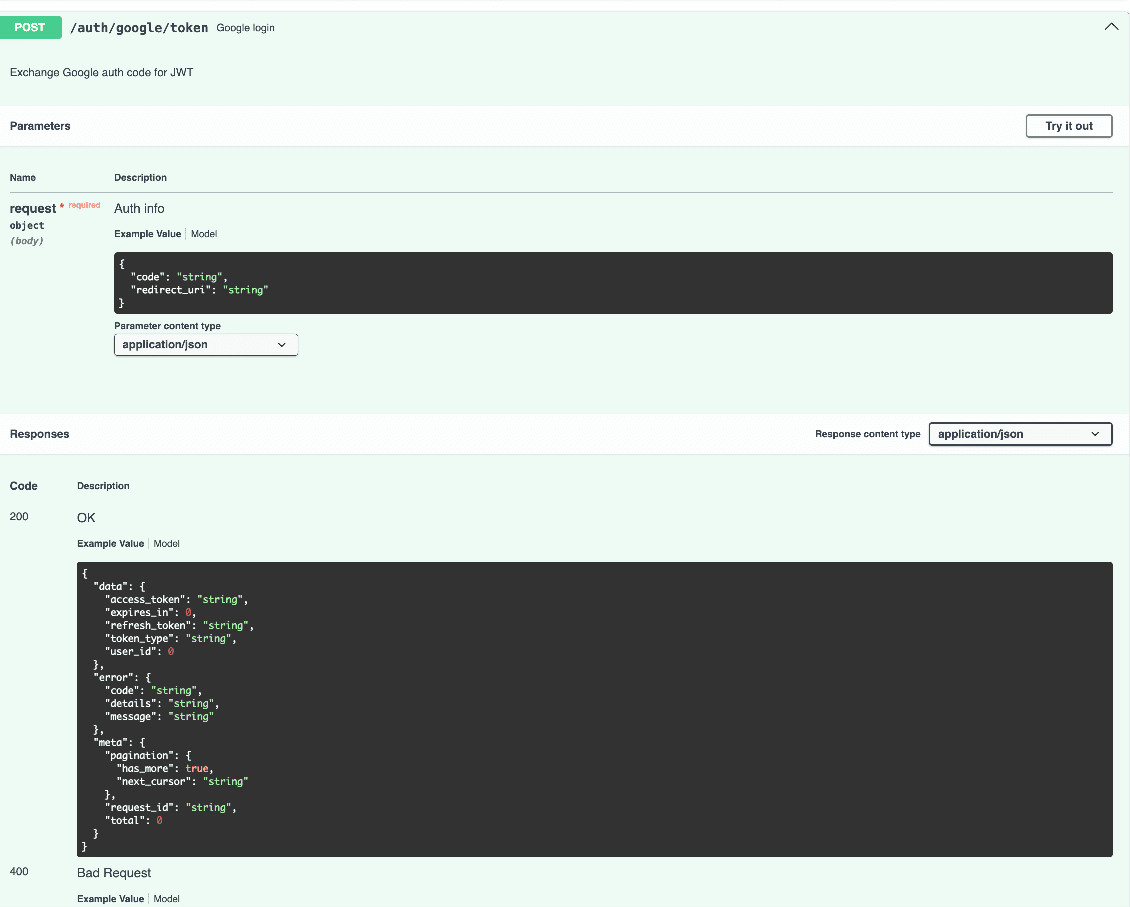Click "request_id" key in response example

tap(139, 807)
